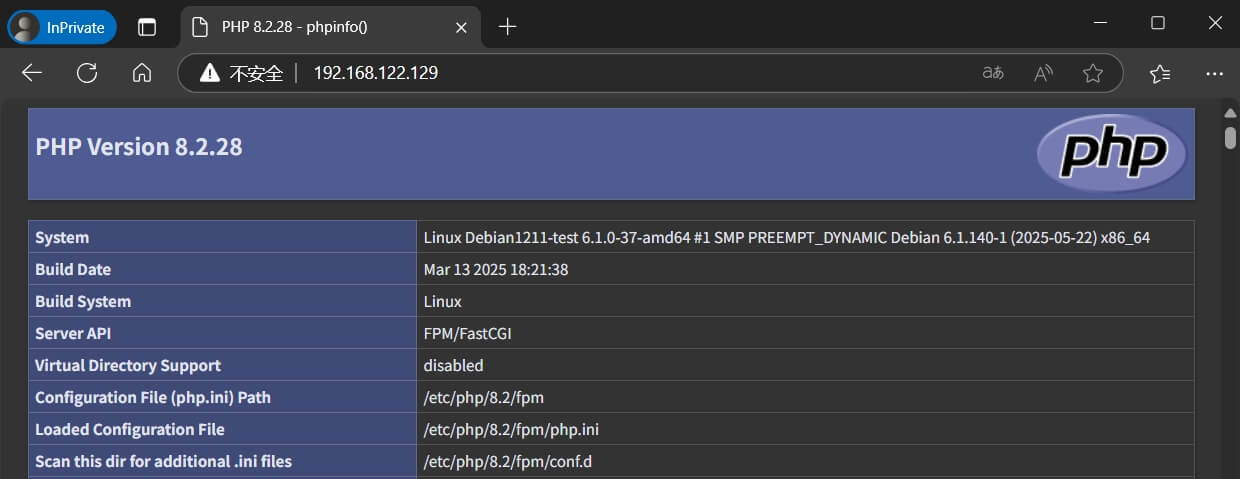Screen dimensions: 1240x479
Task: Select Scan this dir for additional .ini files
Action: [163, 461]
